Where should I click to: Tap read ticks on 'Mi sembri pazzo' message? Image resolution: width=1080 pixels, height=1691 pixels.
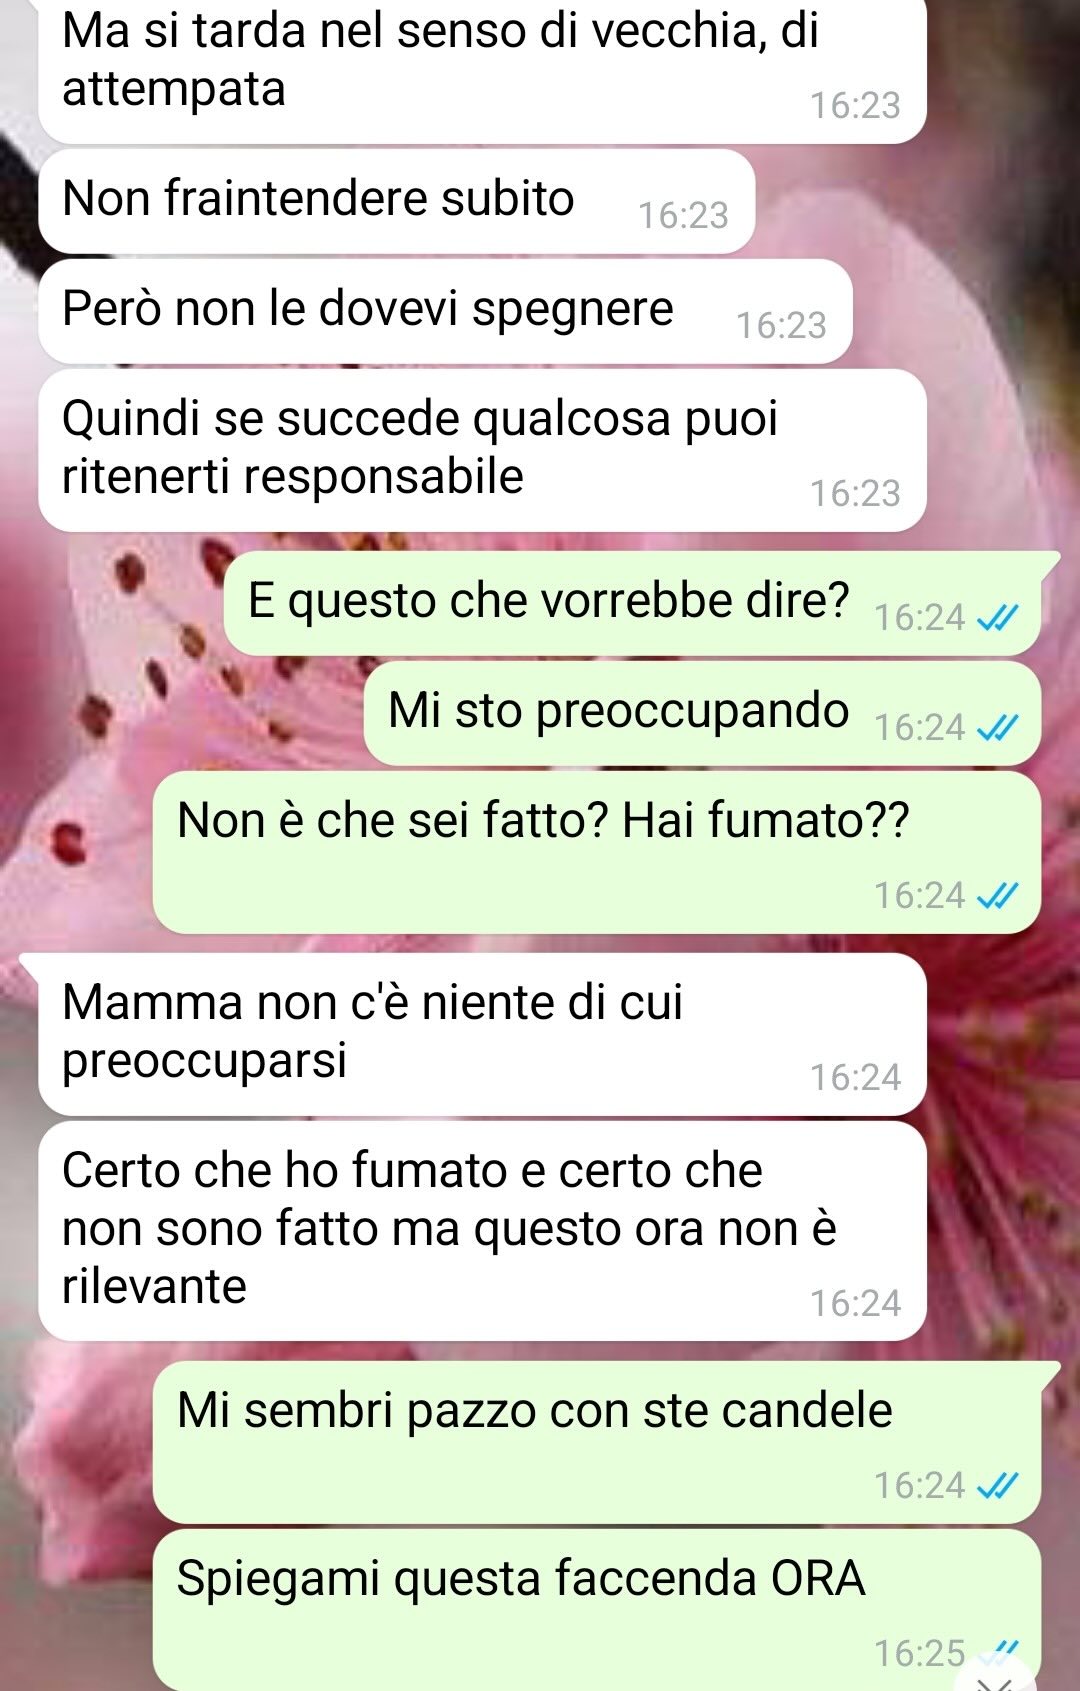[997, 1486]
